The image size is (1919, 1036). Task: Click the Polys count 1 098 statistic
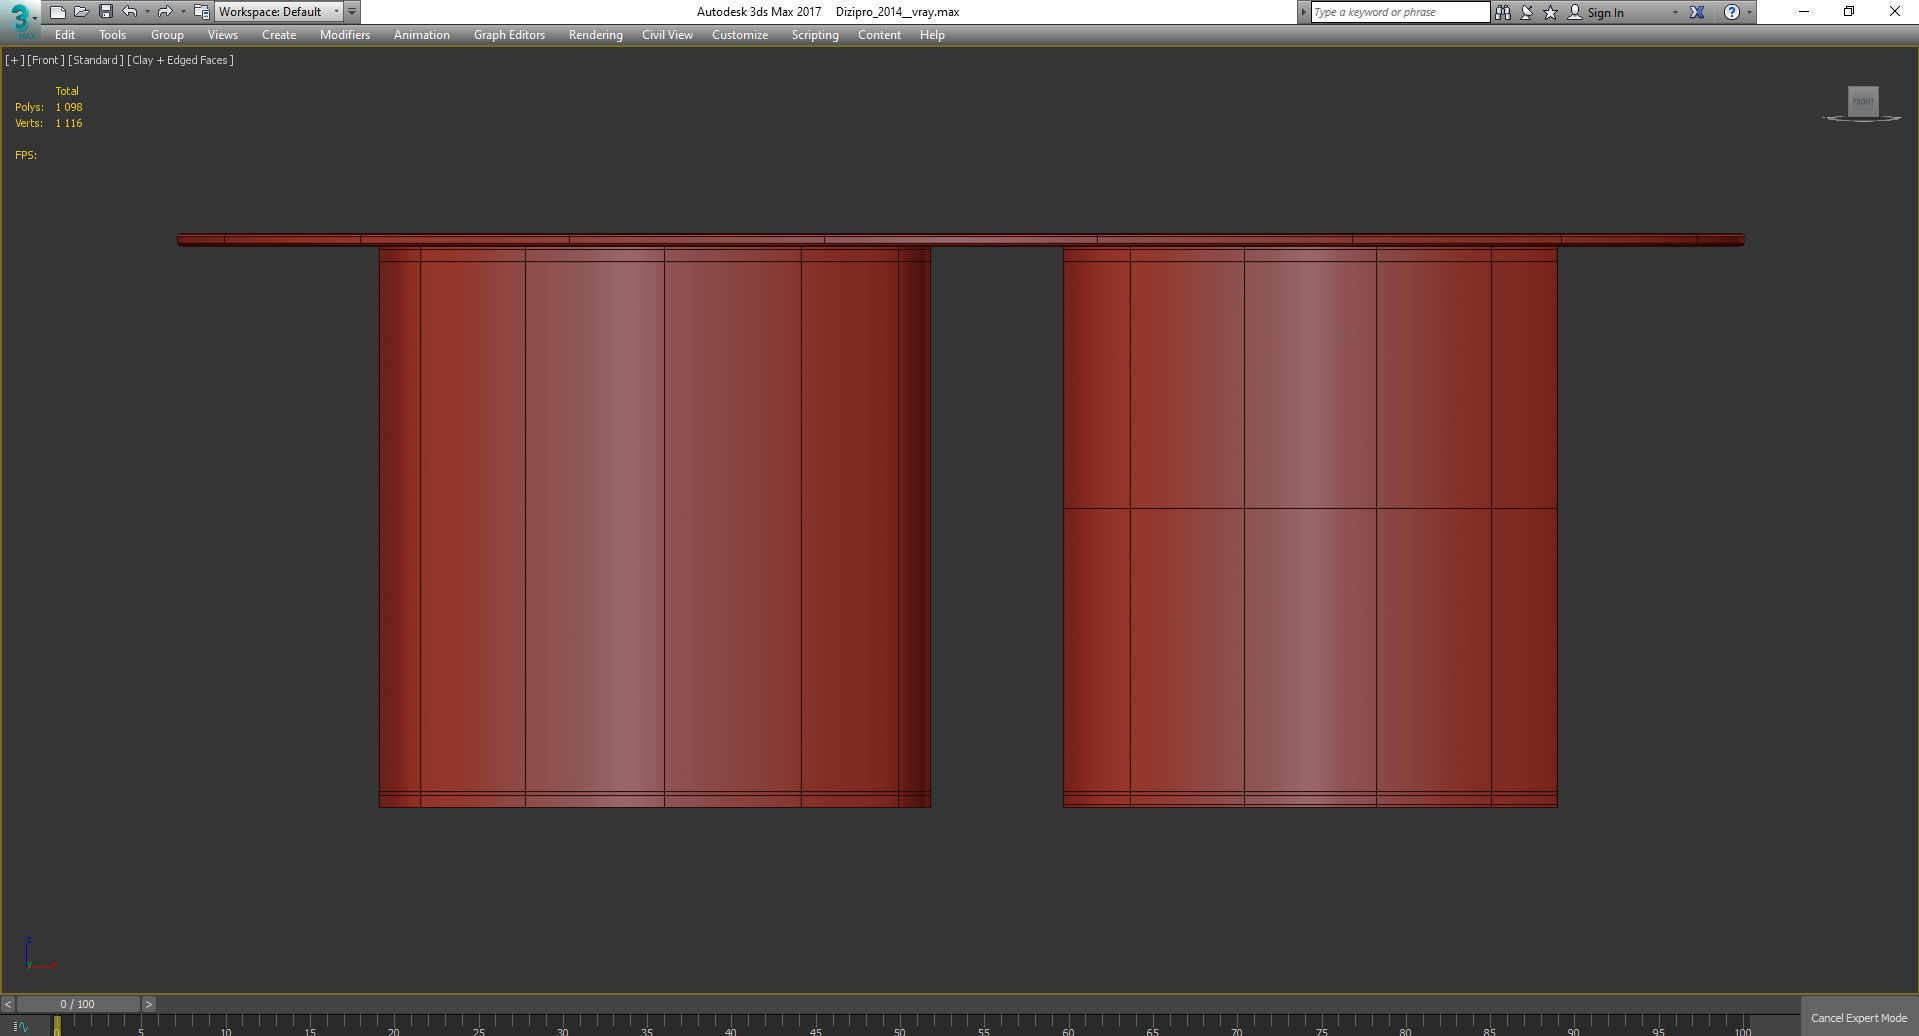point(69,107)
